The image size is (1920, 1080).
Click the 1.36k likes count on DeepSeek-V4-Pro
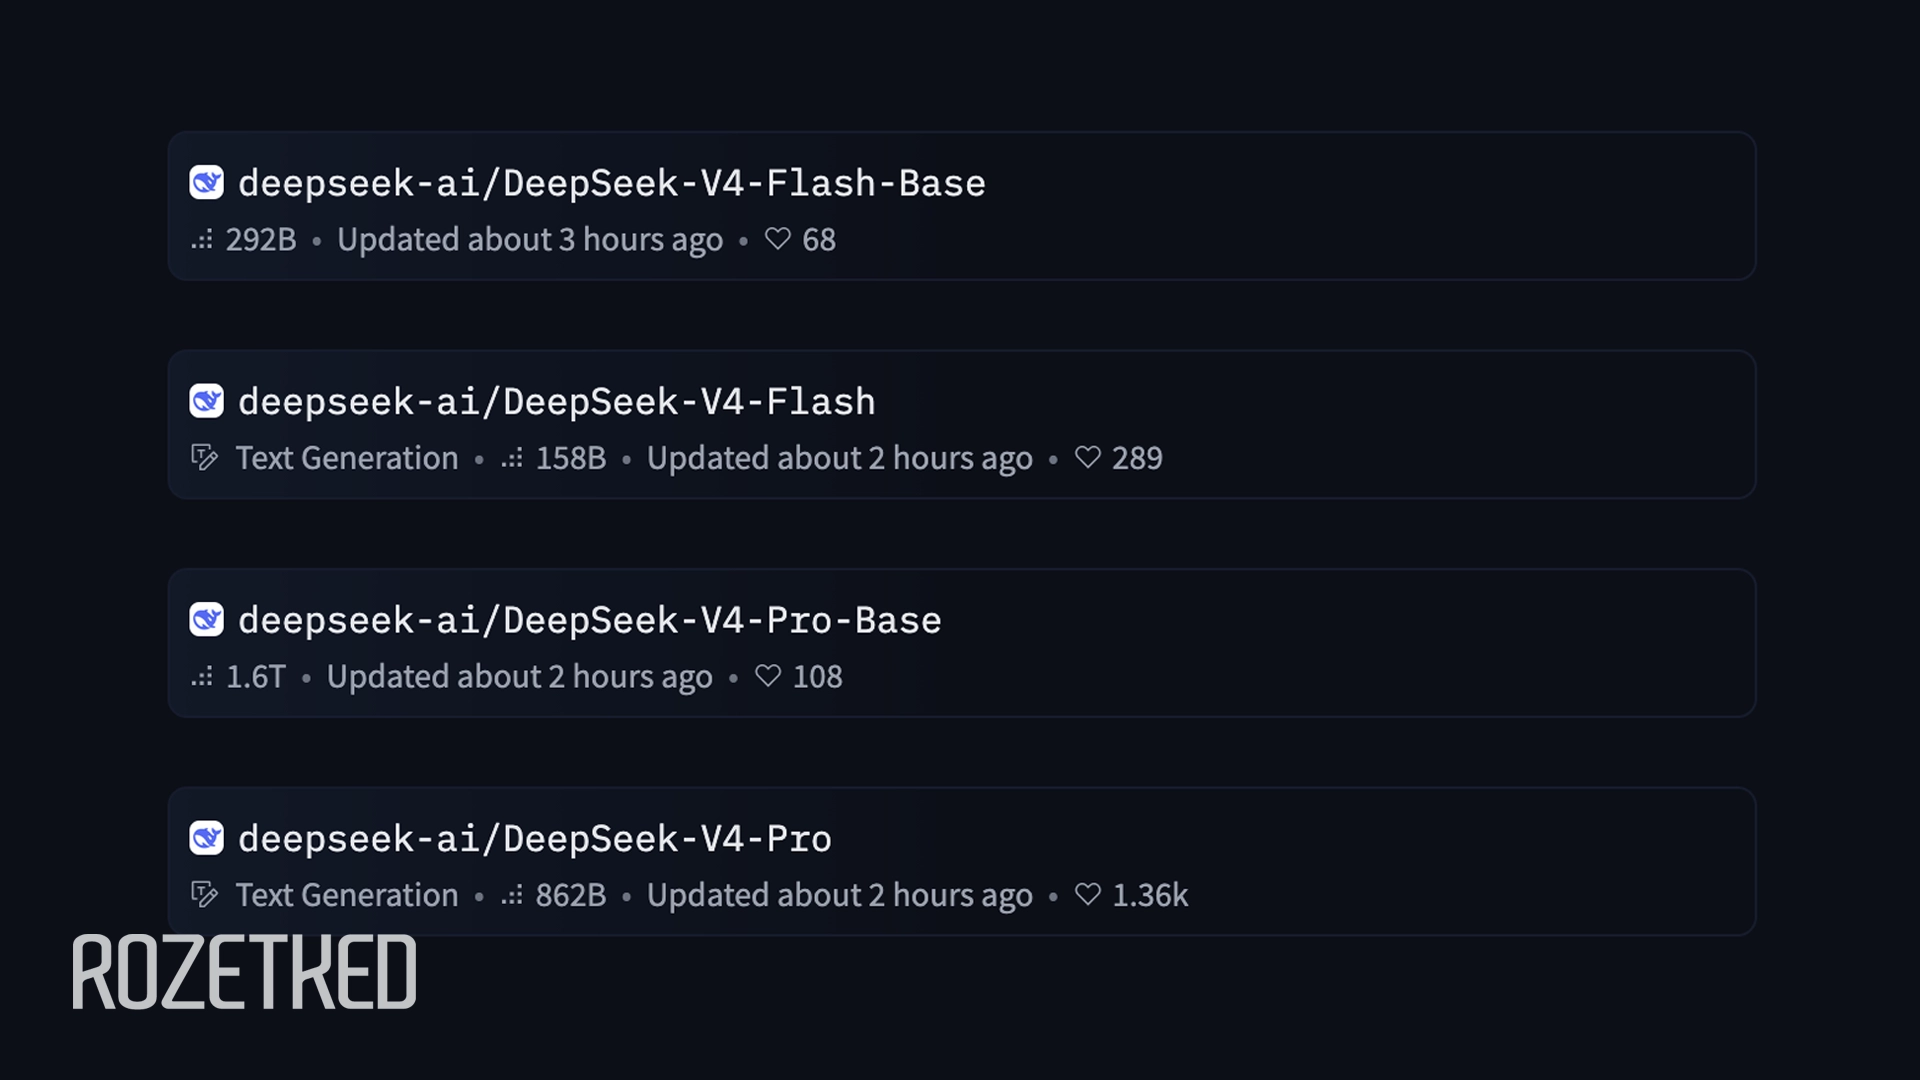(1148, 895)
